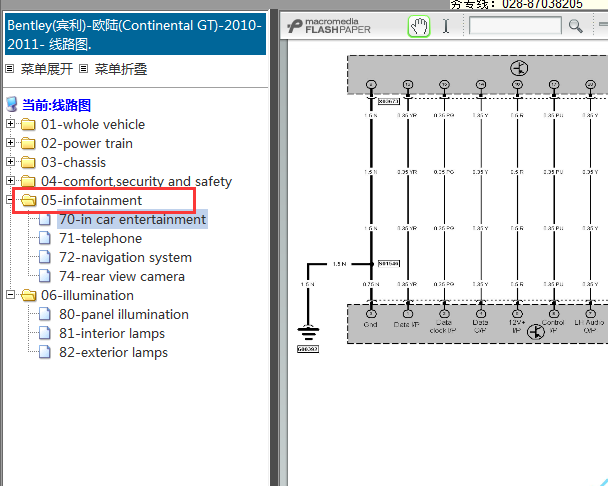Expand the 03-chassis folder
This screenshot has width=608, height=486.
(x=10, y=162)
